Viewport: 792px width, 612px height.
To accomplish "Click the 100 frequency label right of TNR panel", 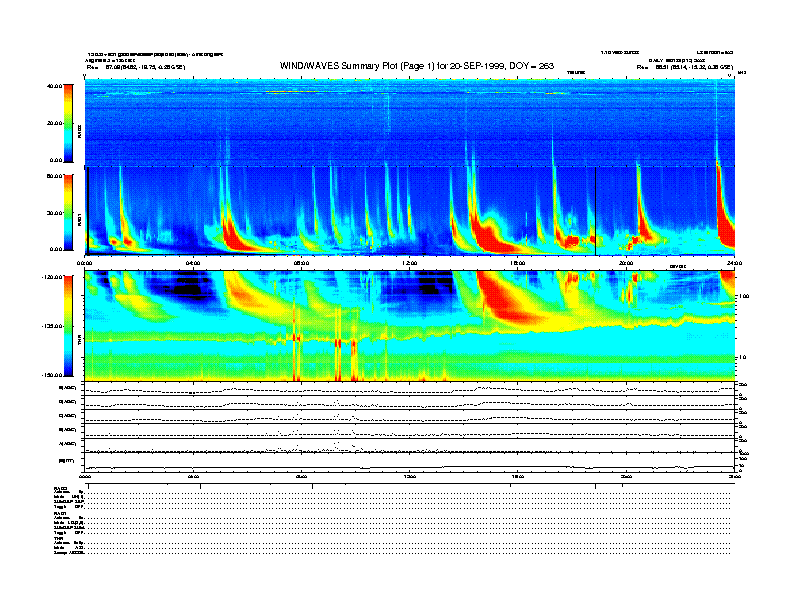I will tap(744, 296).
